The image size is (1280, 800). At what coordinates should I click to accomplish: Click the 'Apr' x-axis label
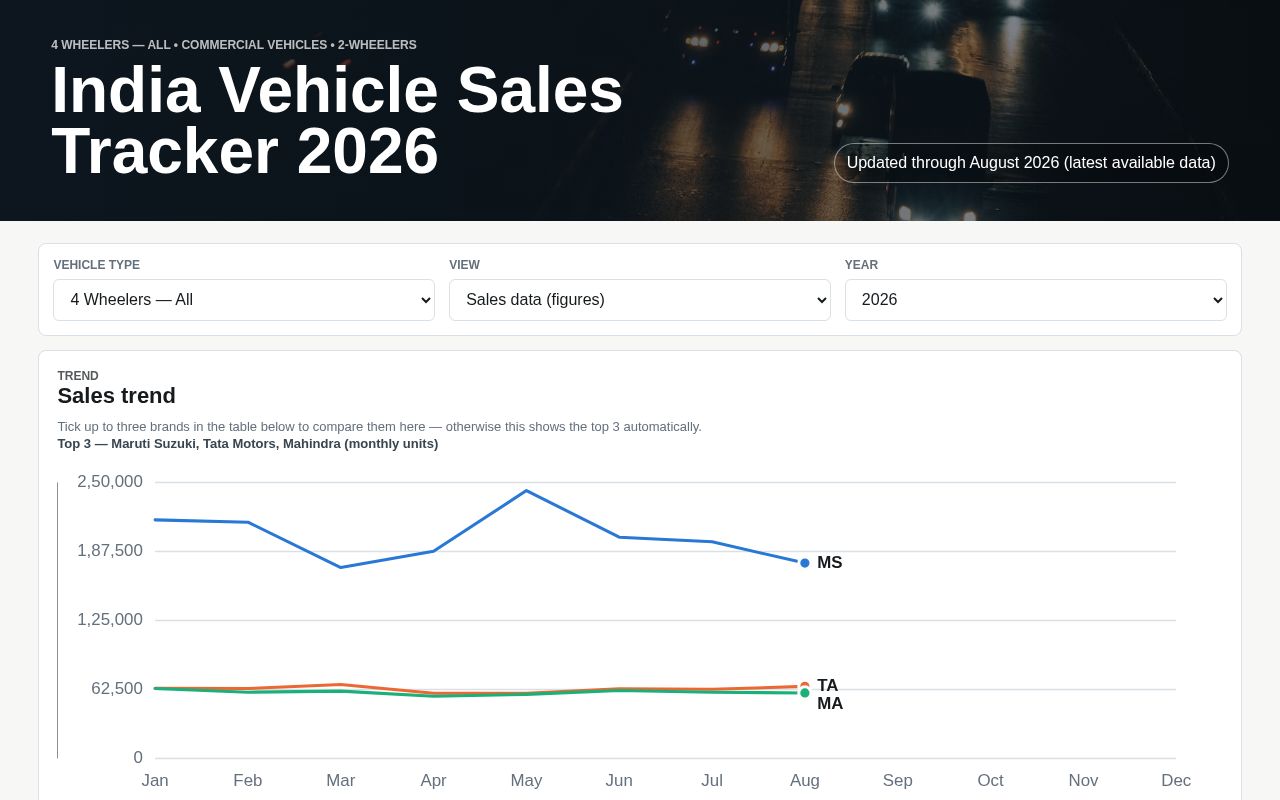pos(433,781)
